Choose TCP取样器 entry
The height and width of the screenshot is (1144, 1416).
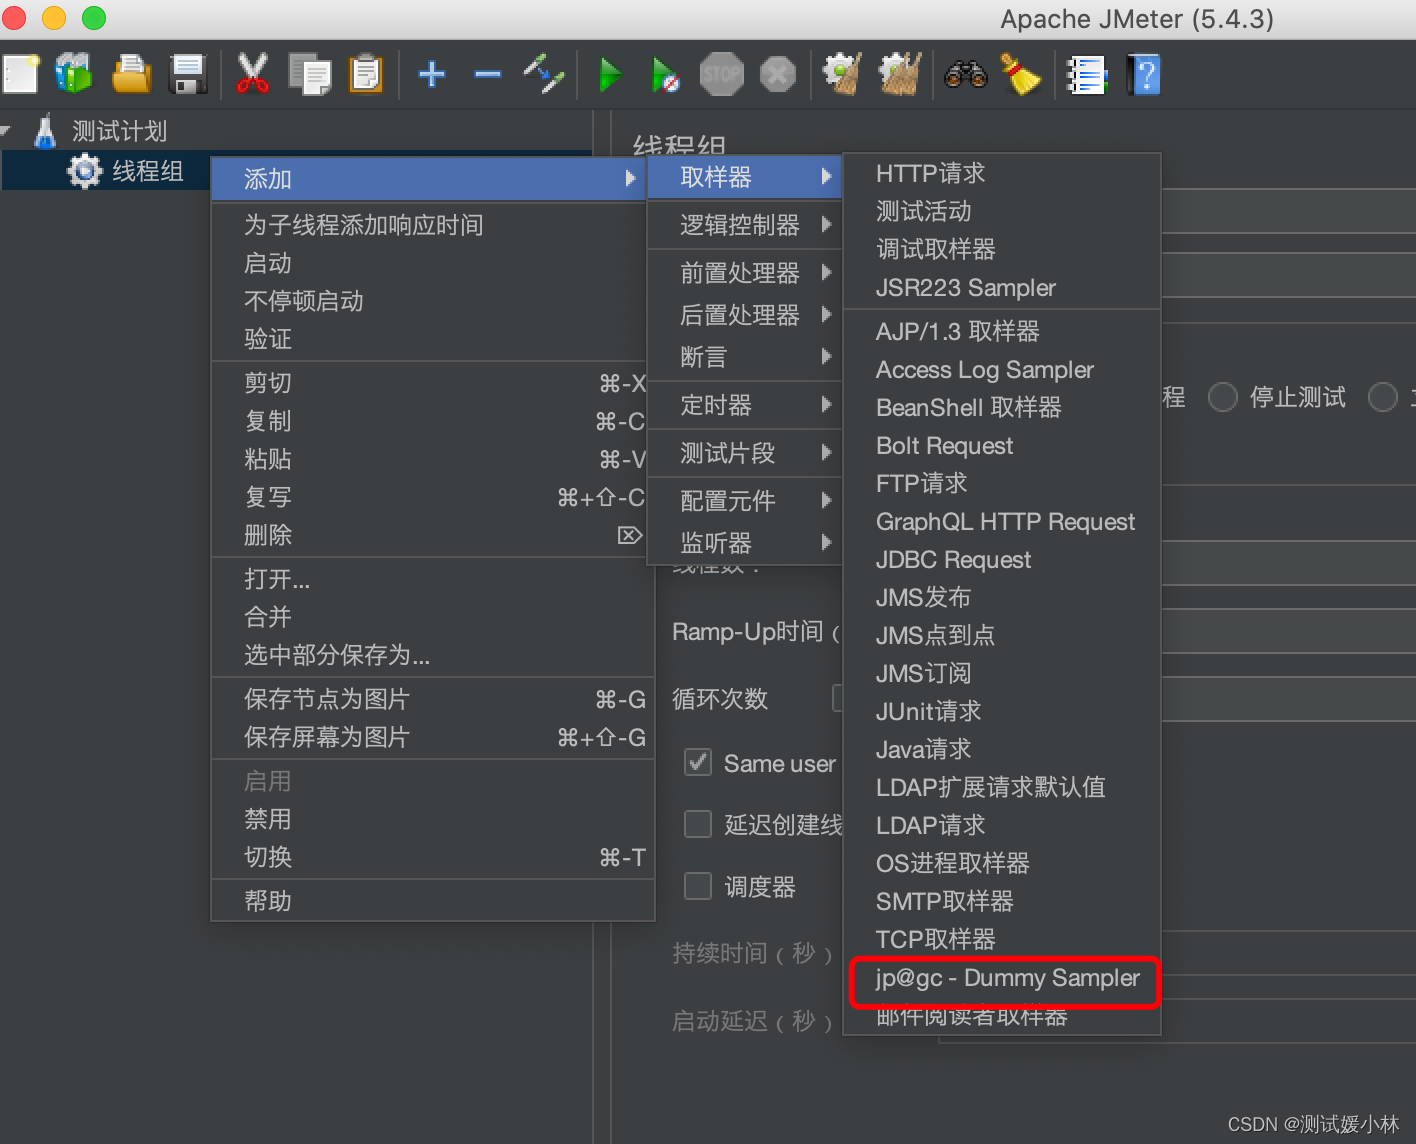coord(1002,939)
